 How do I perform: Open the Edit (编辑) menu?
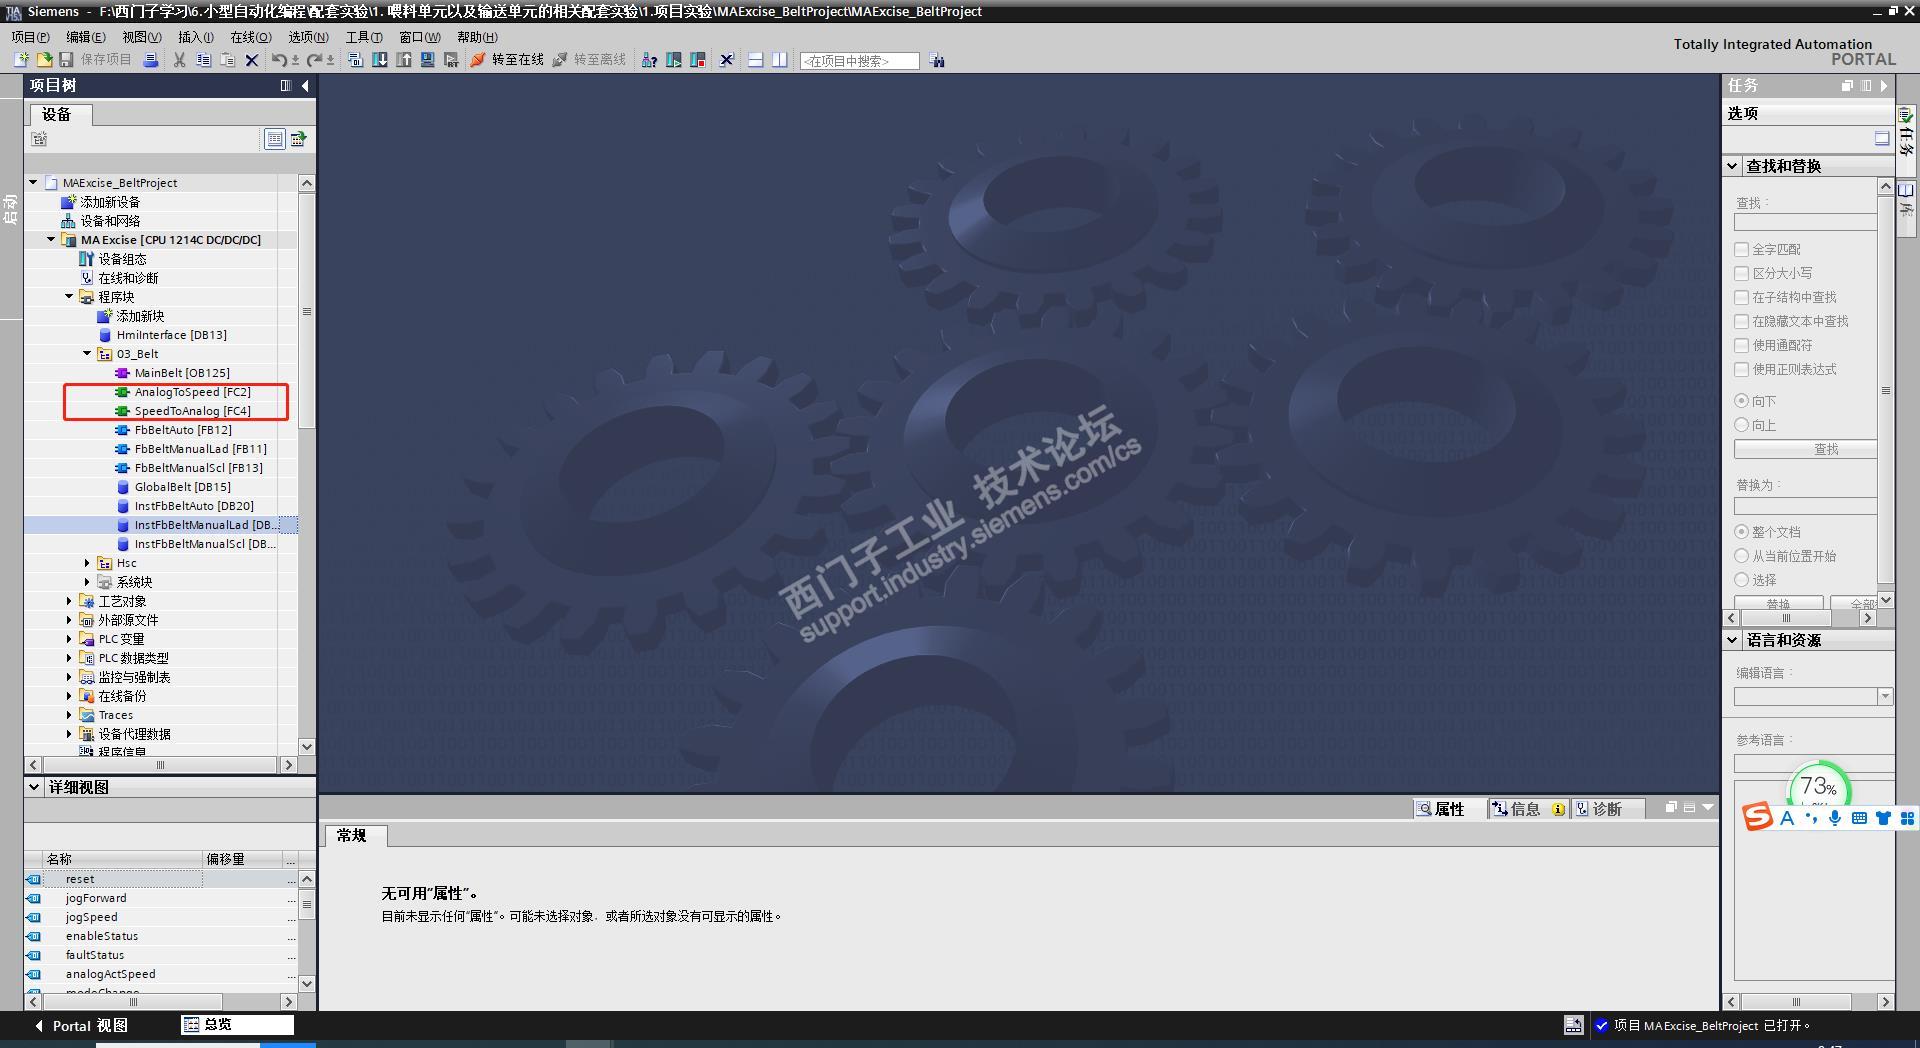click(x=85, y=37)
